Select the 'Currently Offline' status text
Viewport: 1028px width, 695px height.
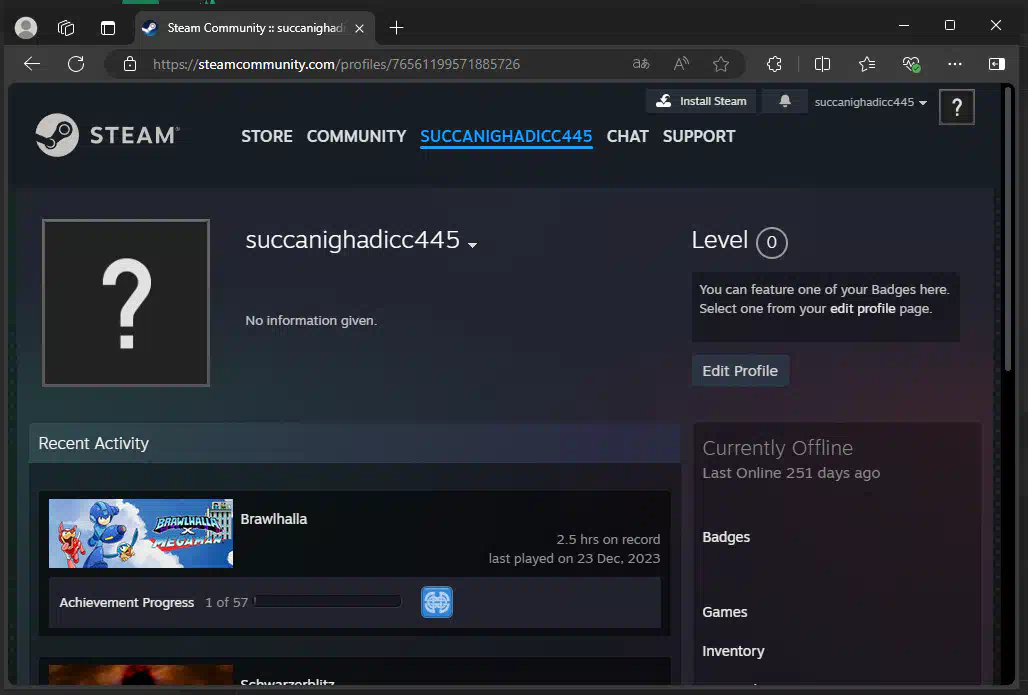(778, 448)
